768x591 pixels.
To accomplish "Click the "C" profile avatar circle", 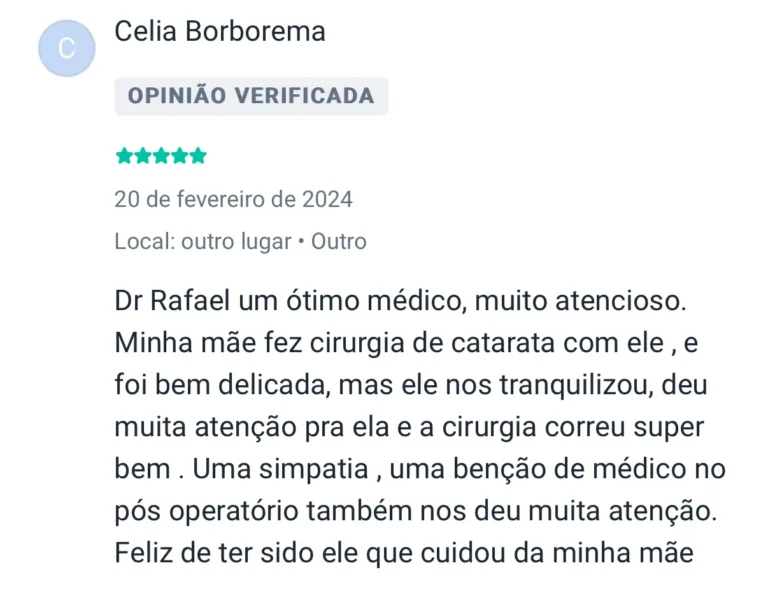I will (66, 48).
